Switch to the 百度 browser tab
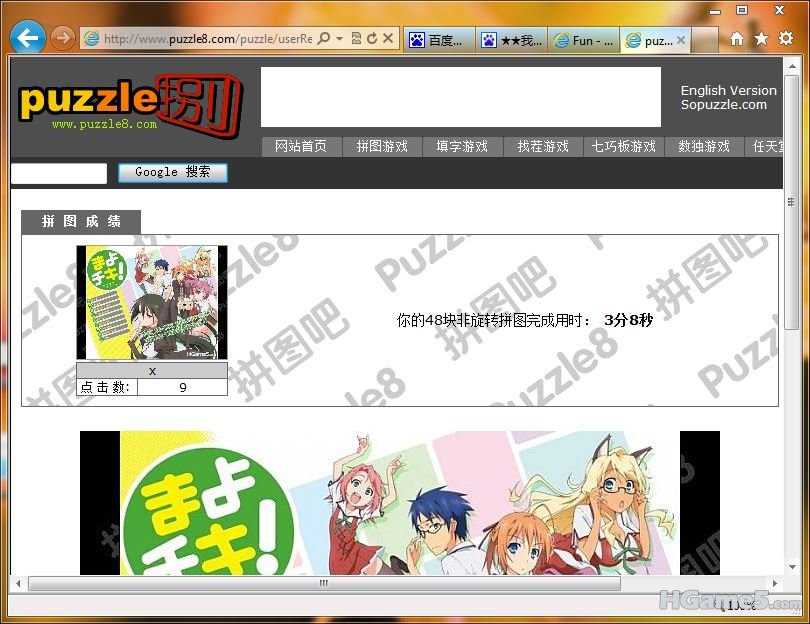 (x=439, y=40)
